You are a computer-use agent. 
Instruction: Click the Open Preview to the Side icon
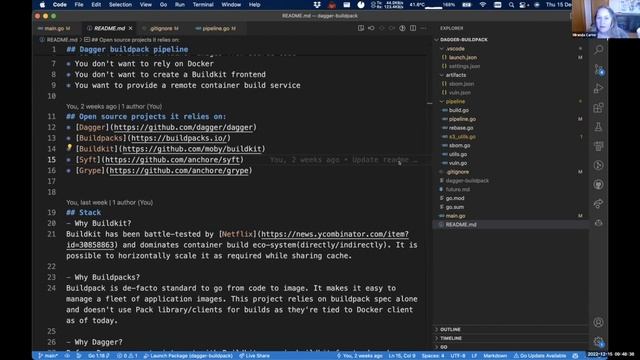pyautogui.click(x=361, y=28)
